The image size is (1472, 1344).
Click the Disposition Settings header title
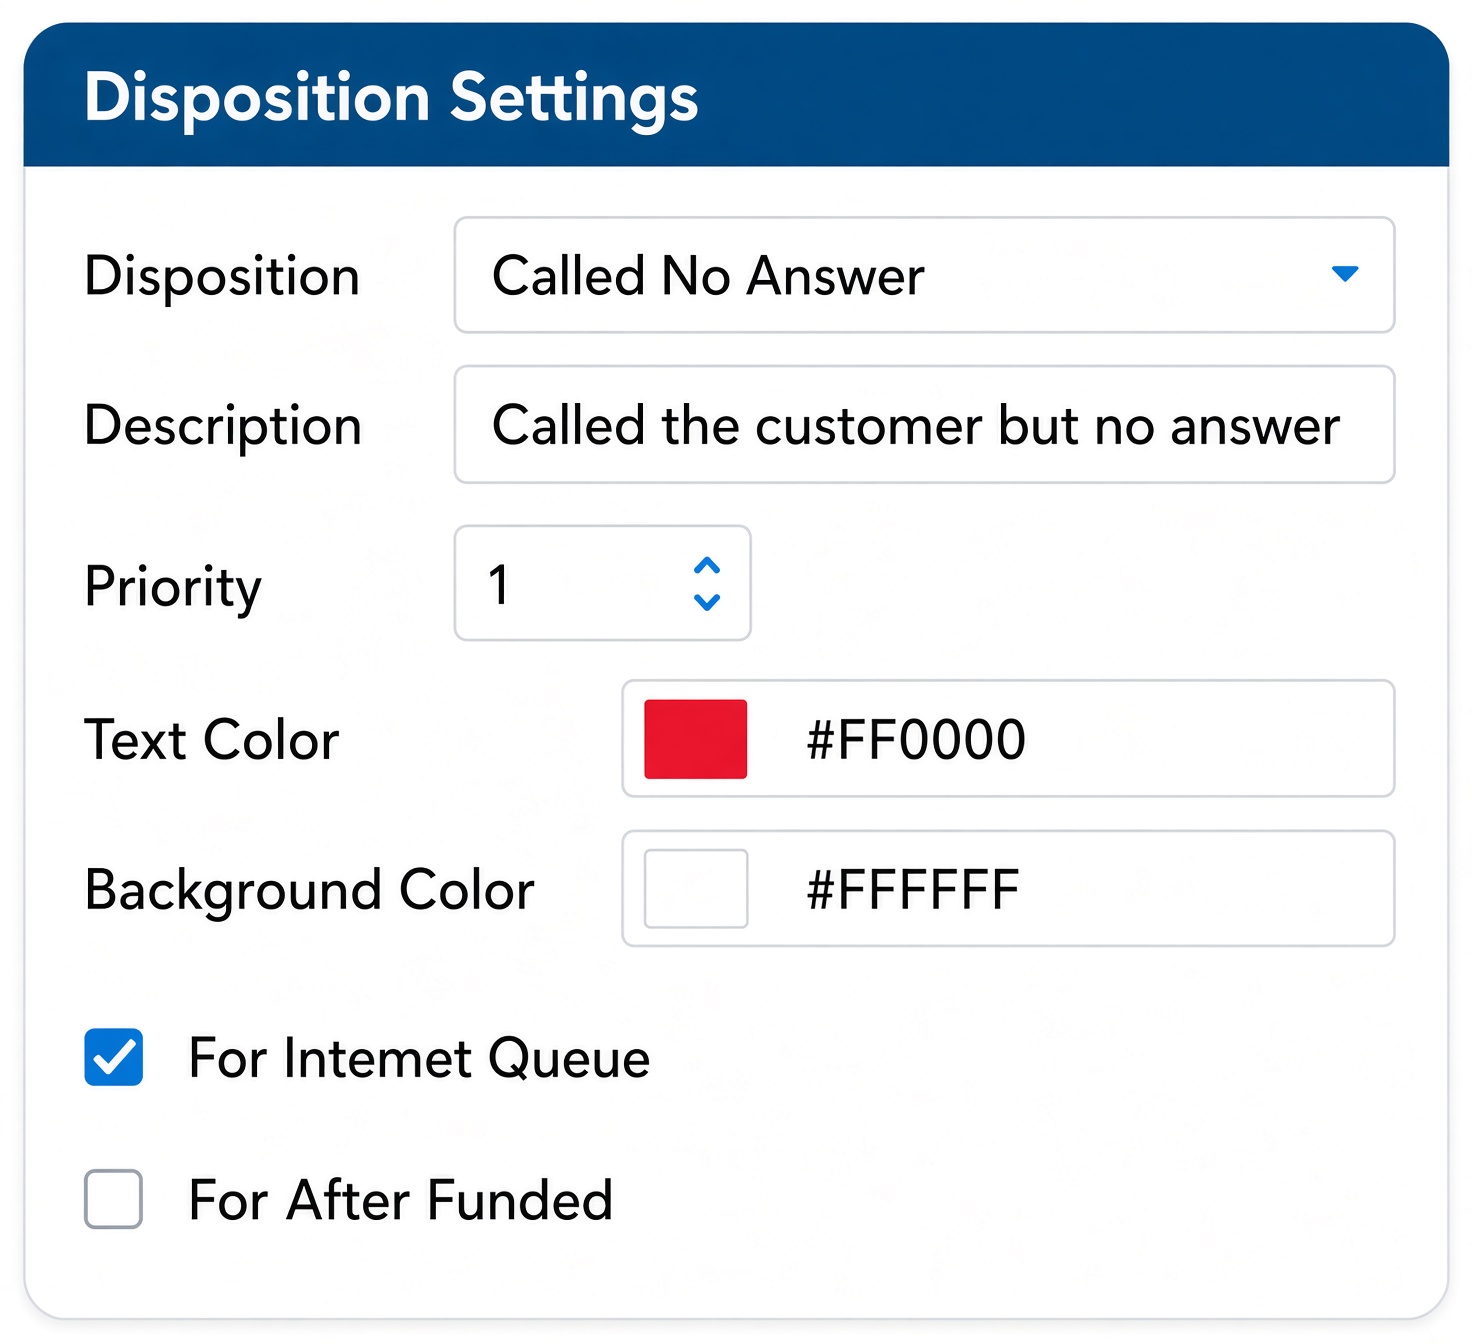point(391,98)
